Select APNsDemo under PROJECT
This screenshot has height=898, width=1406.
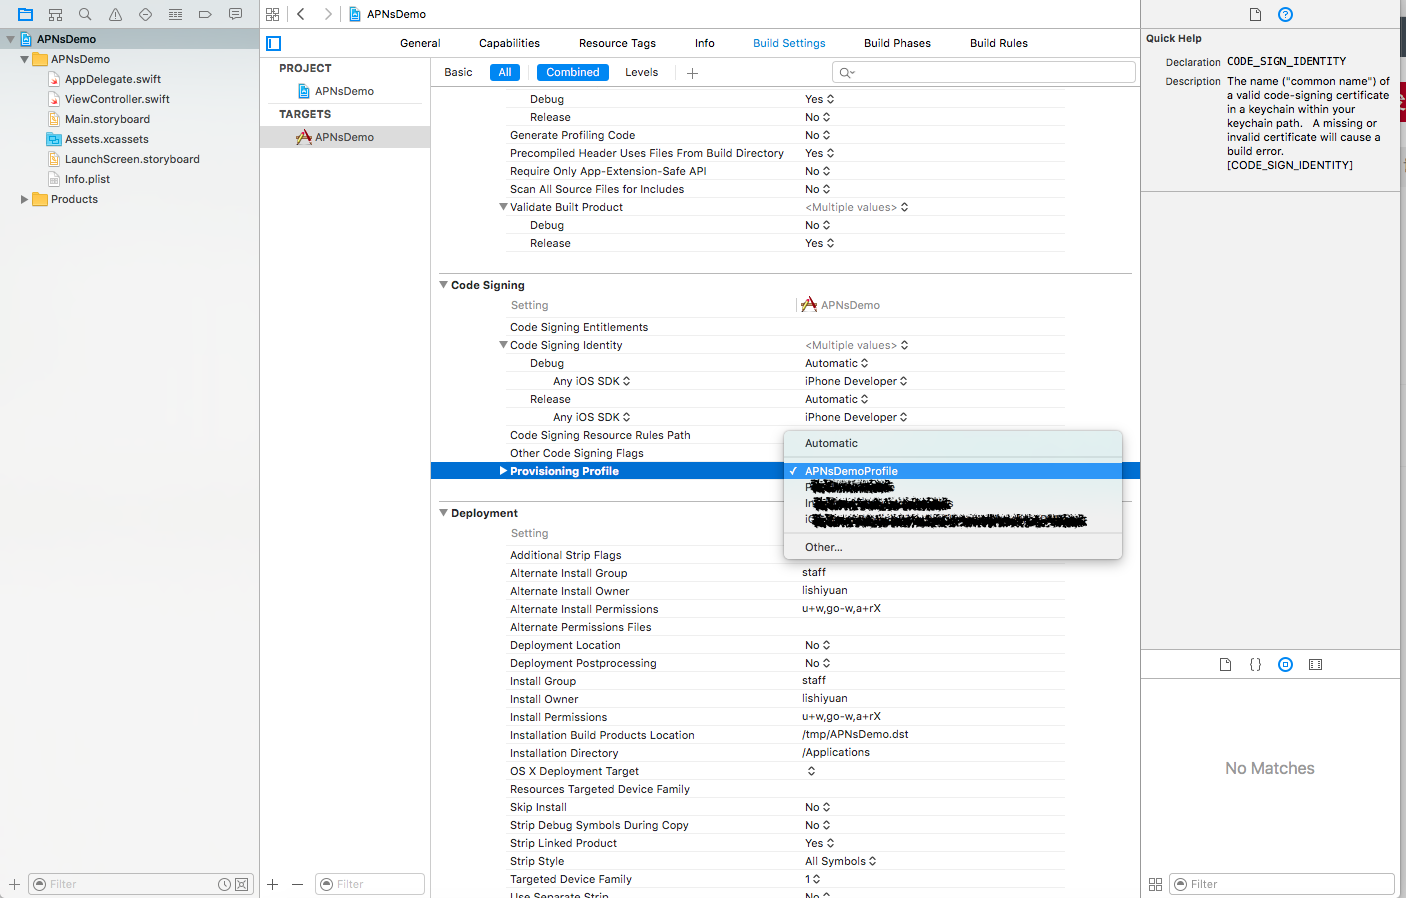tap(345, 91)
